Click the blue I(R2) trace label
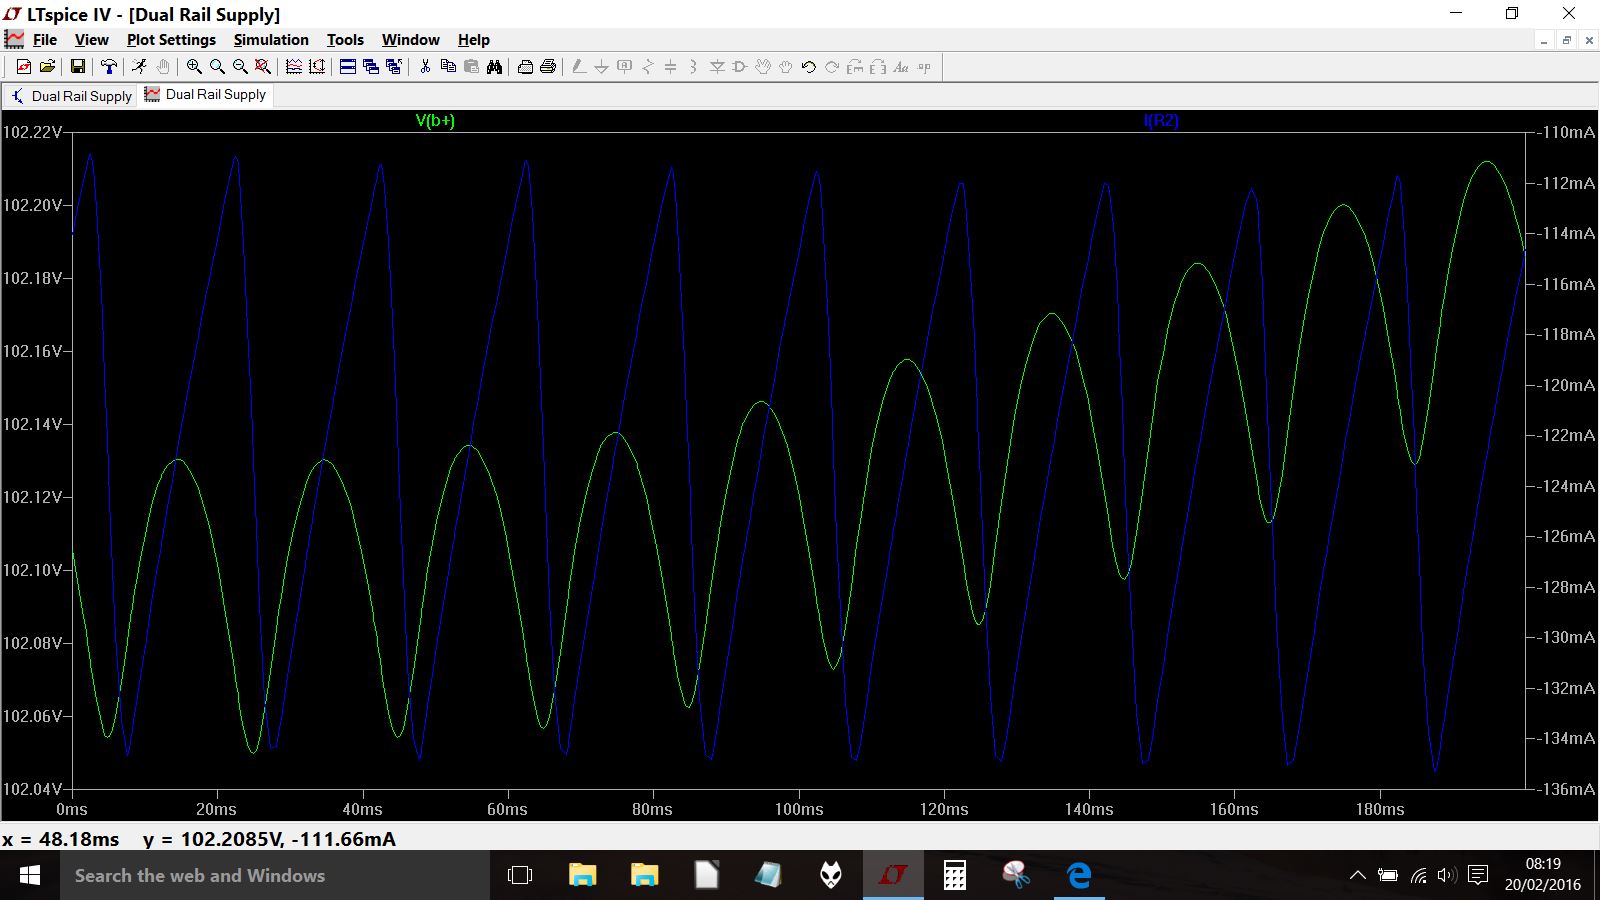The image size is (1600, 900). 1161,121
